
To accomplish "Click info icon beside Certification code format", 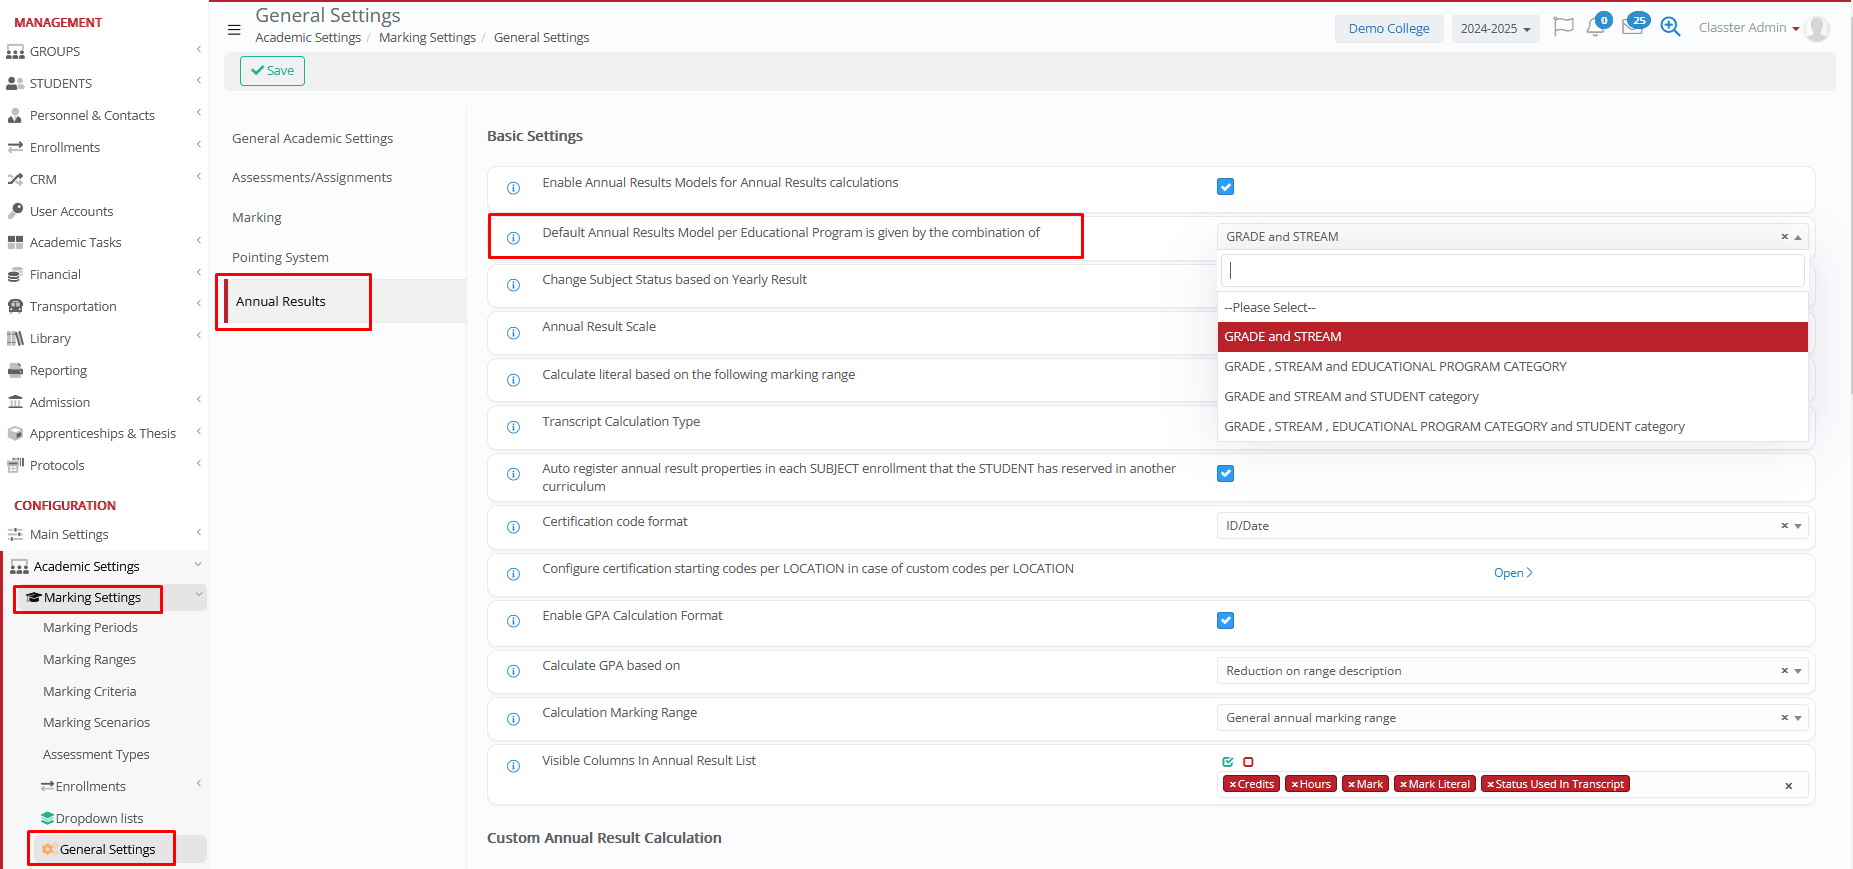I will pos(513,527).
